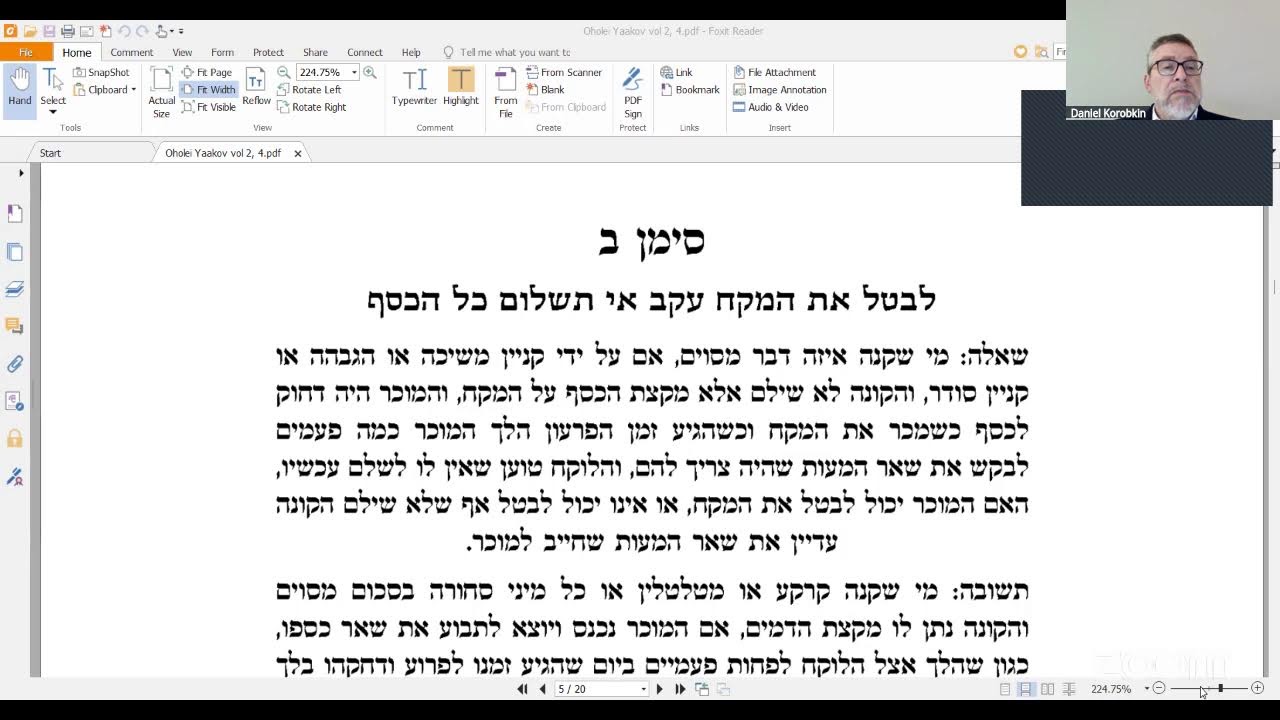Screen dimensions: 1280x720
Task: Open the status bar zoom percentage dropdown
Action: click(x=1147, y=689)
